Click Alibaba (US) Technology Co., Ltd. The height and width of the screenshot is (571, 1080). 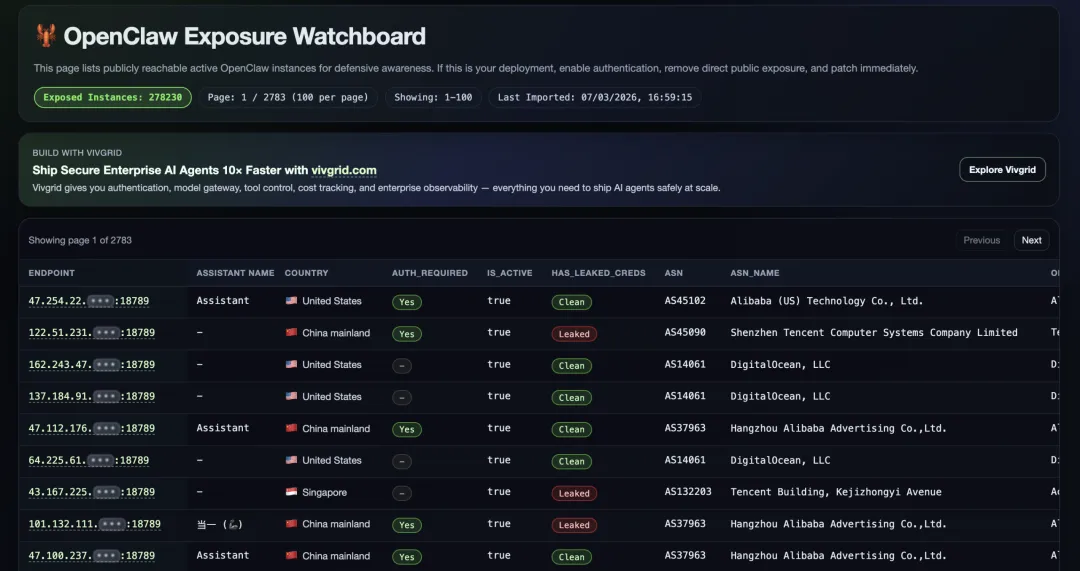[827, 301]
